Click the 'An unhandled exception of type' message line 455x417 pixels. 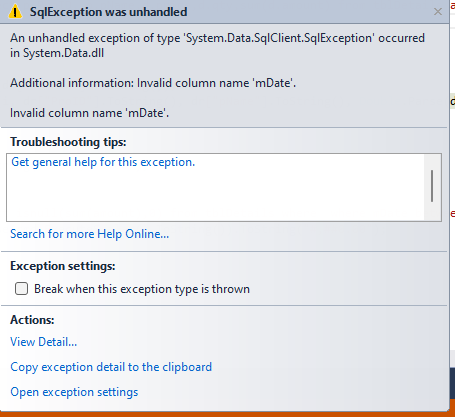217,38
